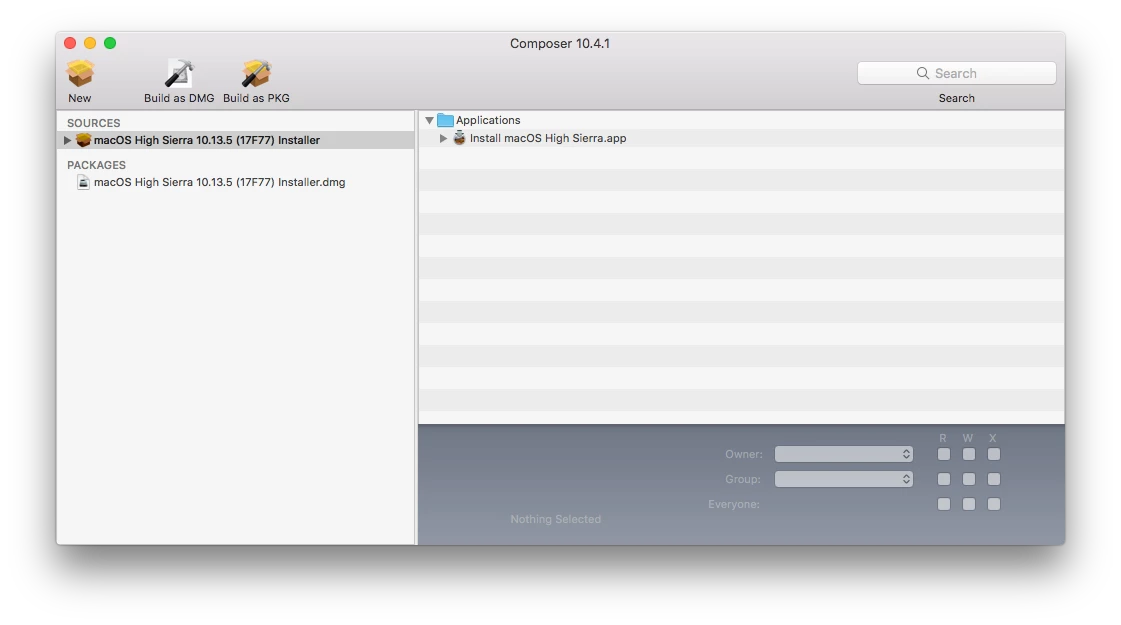
Task: Toggle Everyone read permission checkbox
Action: (x=944, y=504)
